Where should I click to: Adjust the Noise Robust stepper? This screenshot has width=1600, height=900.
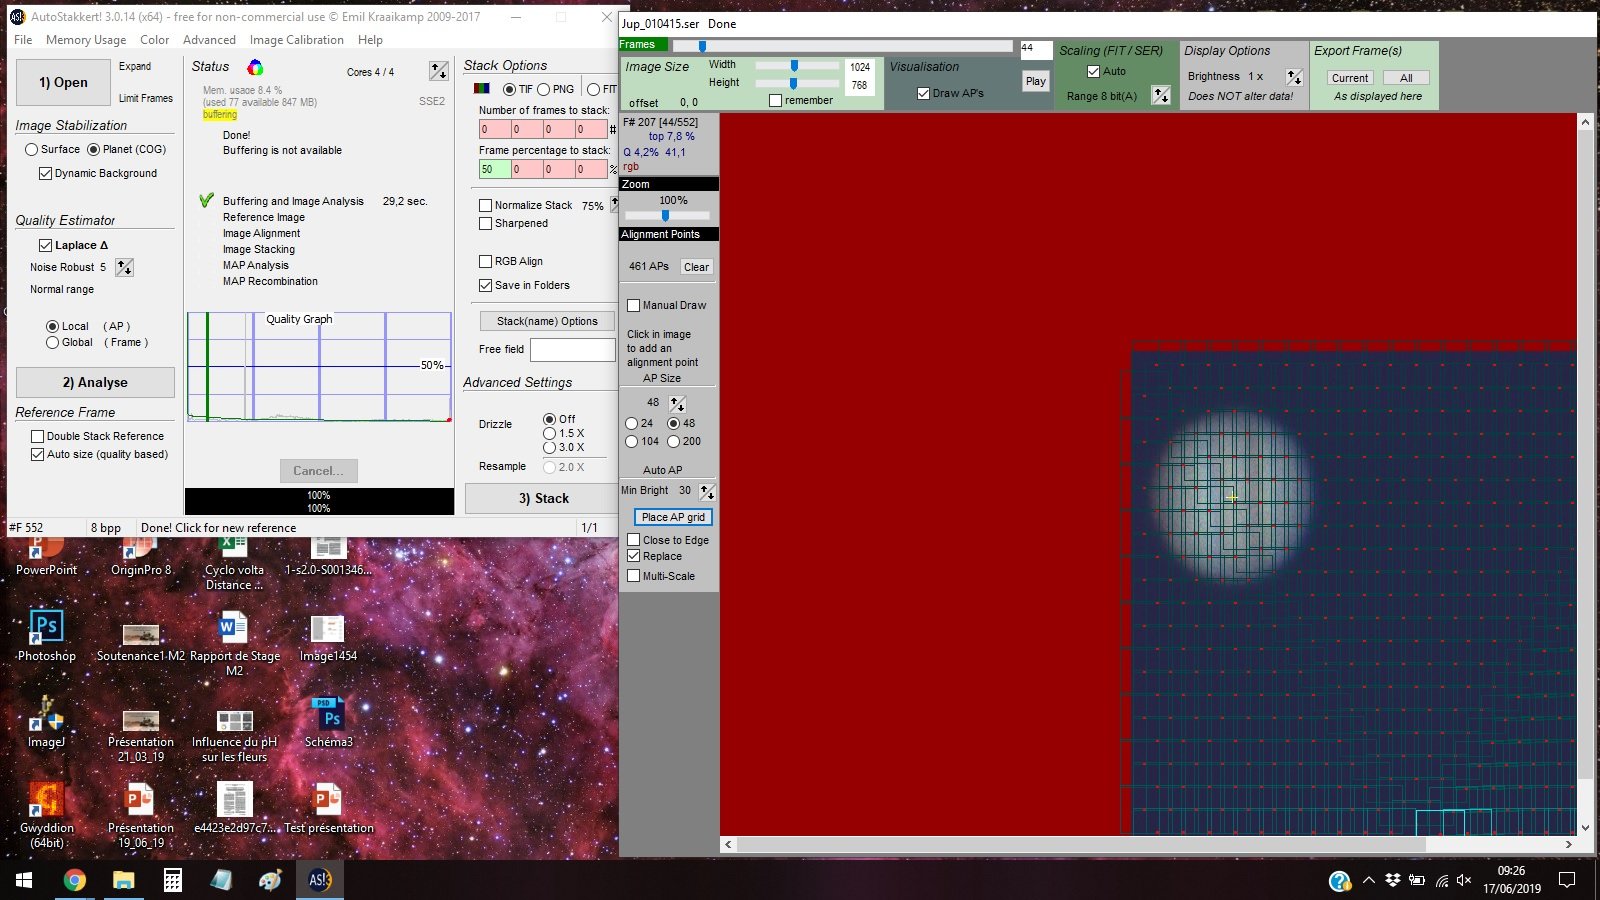tap(124, 267)
